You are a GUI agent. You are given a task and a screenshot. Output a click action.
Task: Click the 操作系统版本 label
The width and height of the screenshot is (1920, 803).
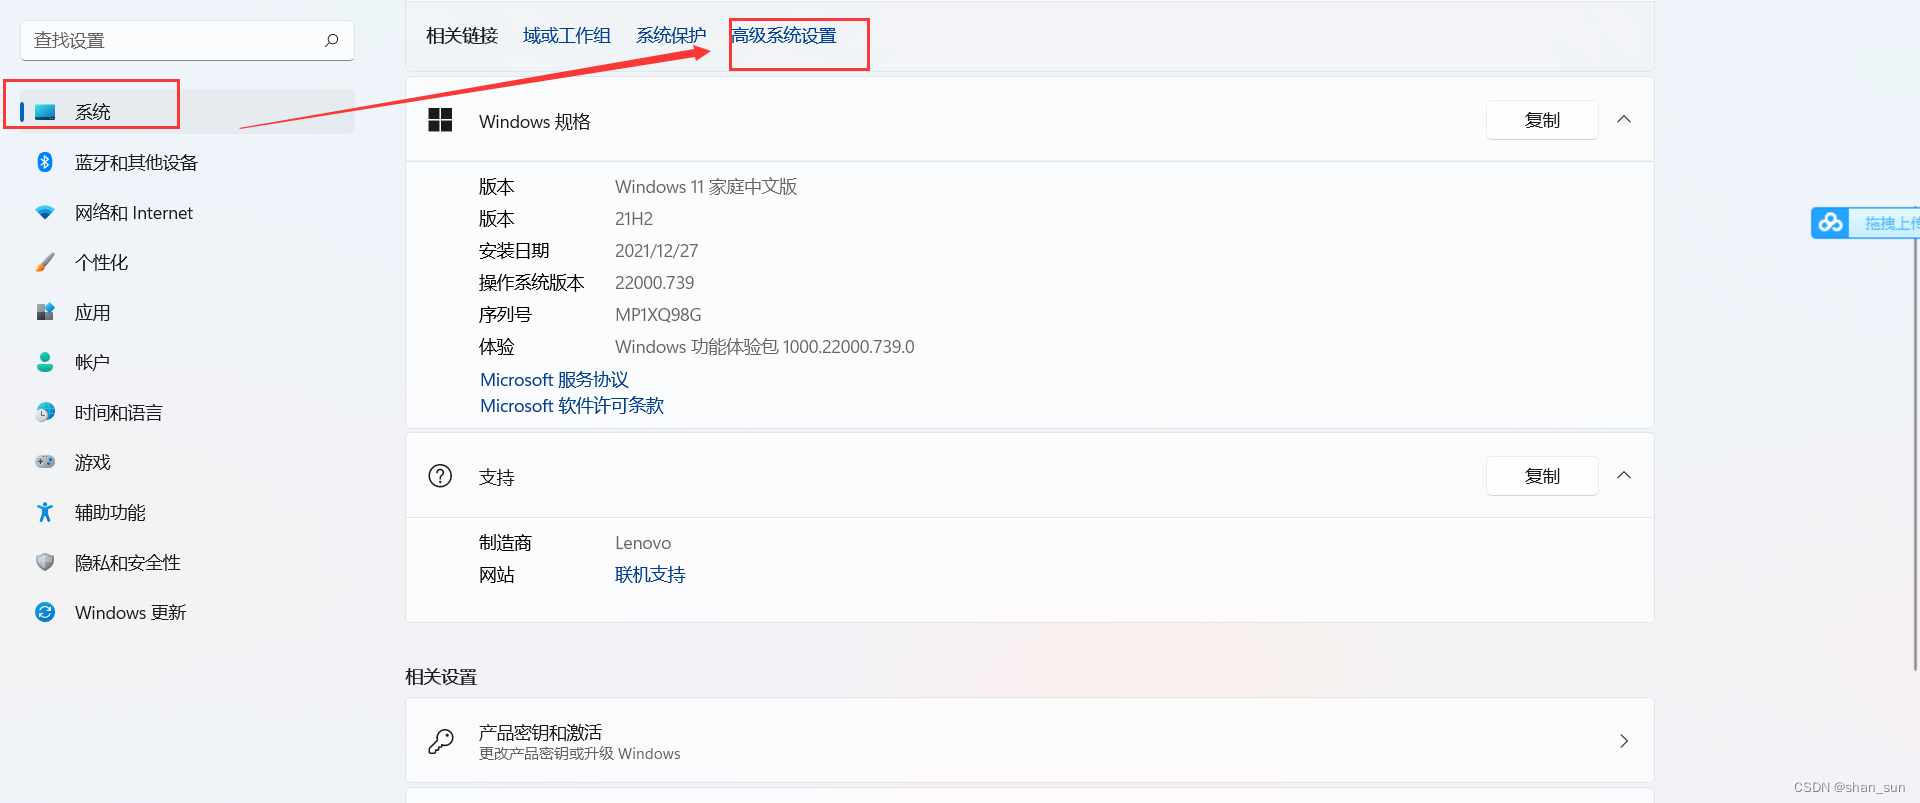532,283
